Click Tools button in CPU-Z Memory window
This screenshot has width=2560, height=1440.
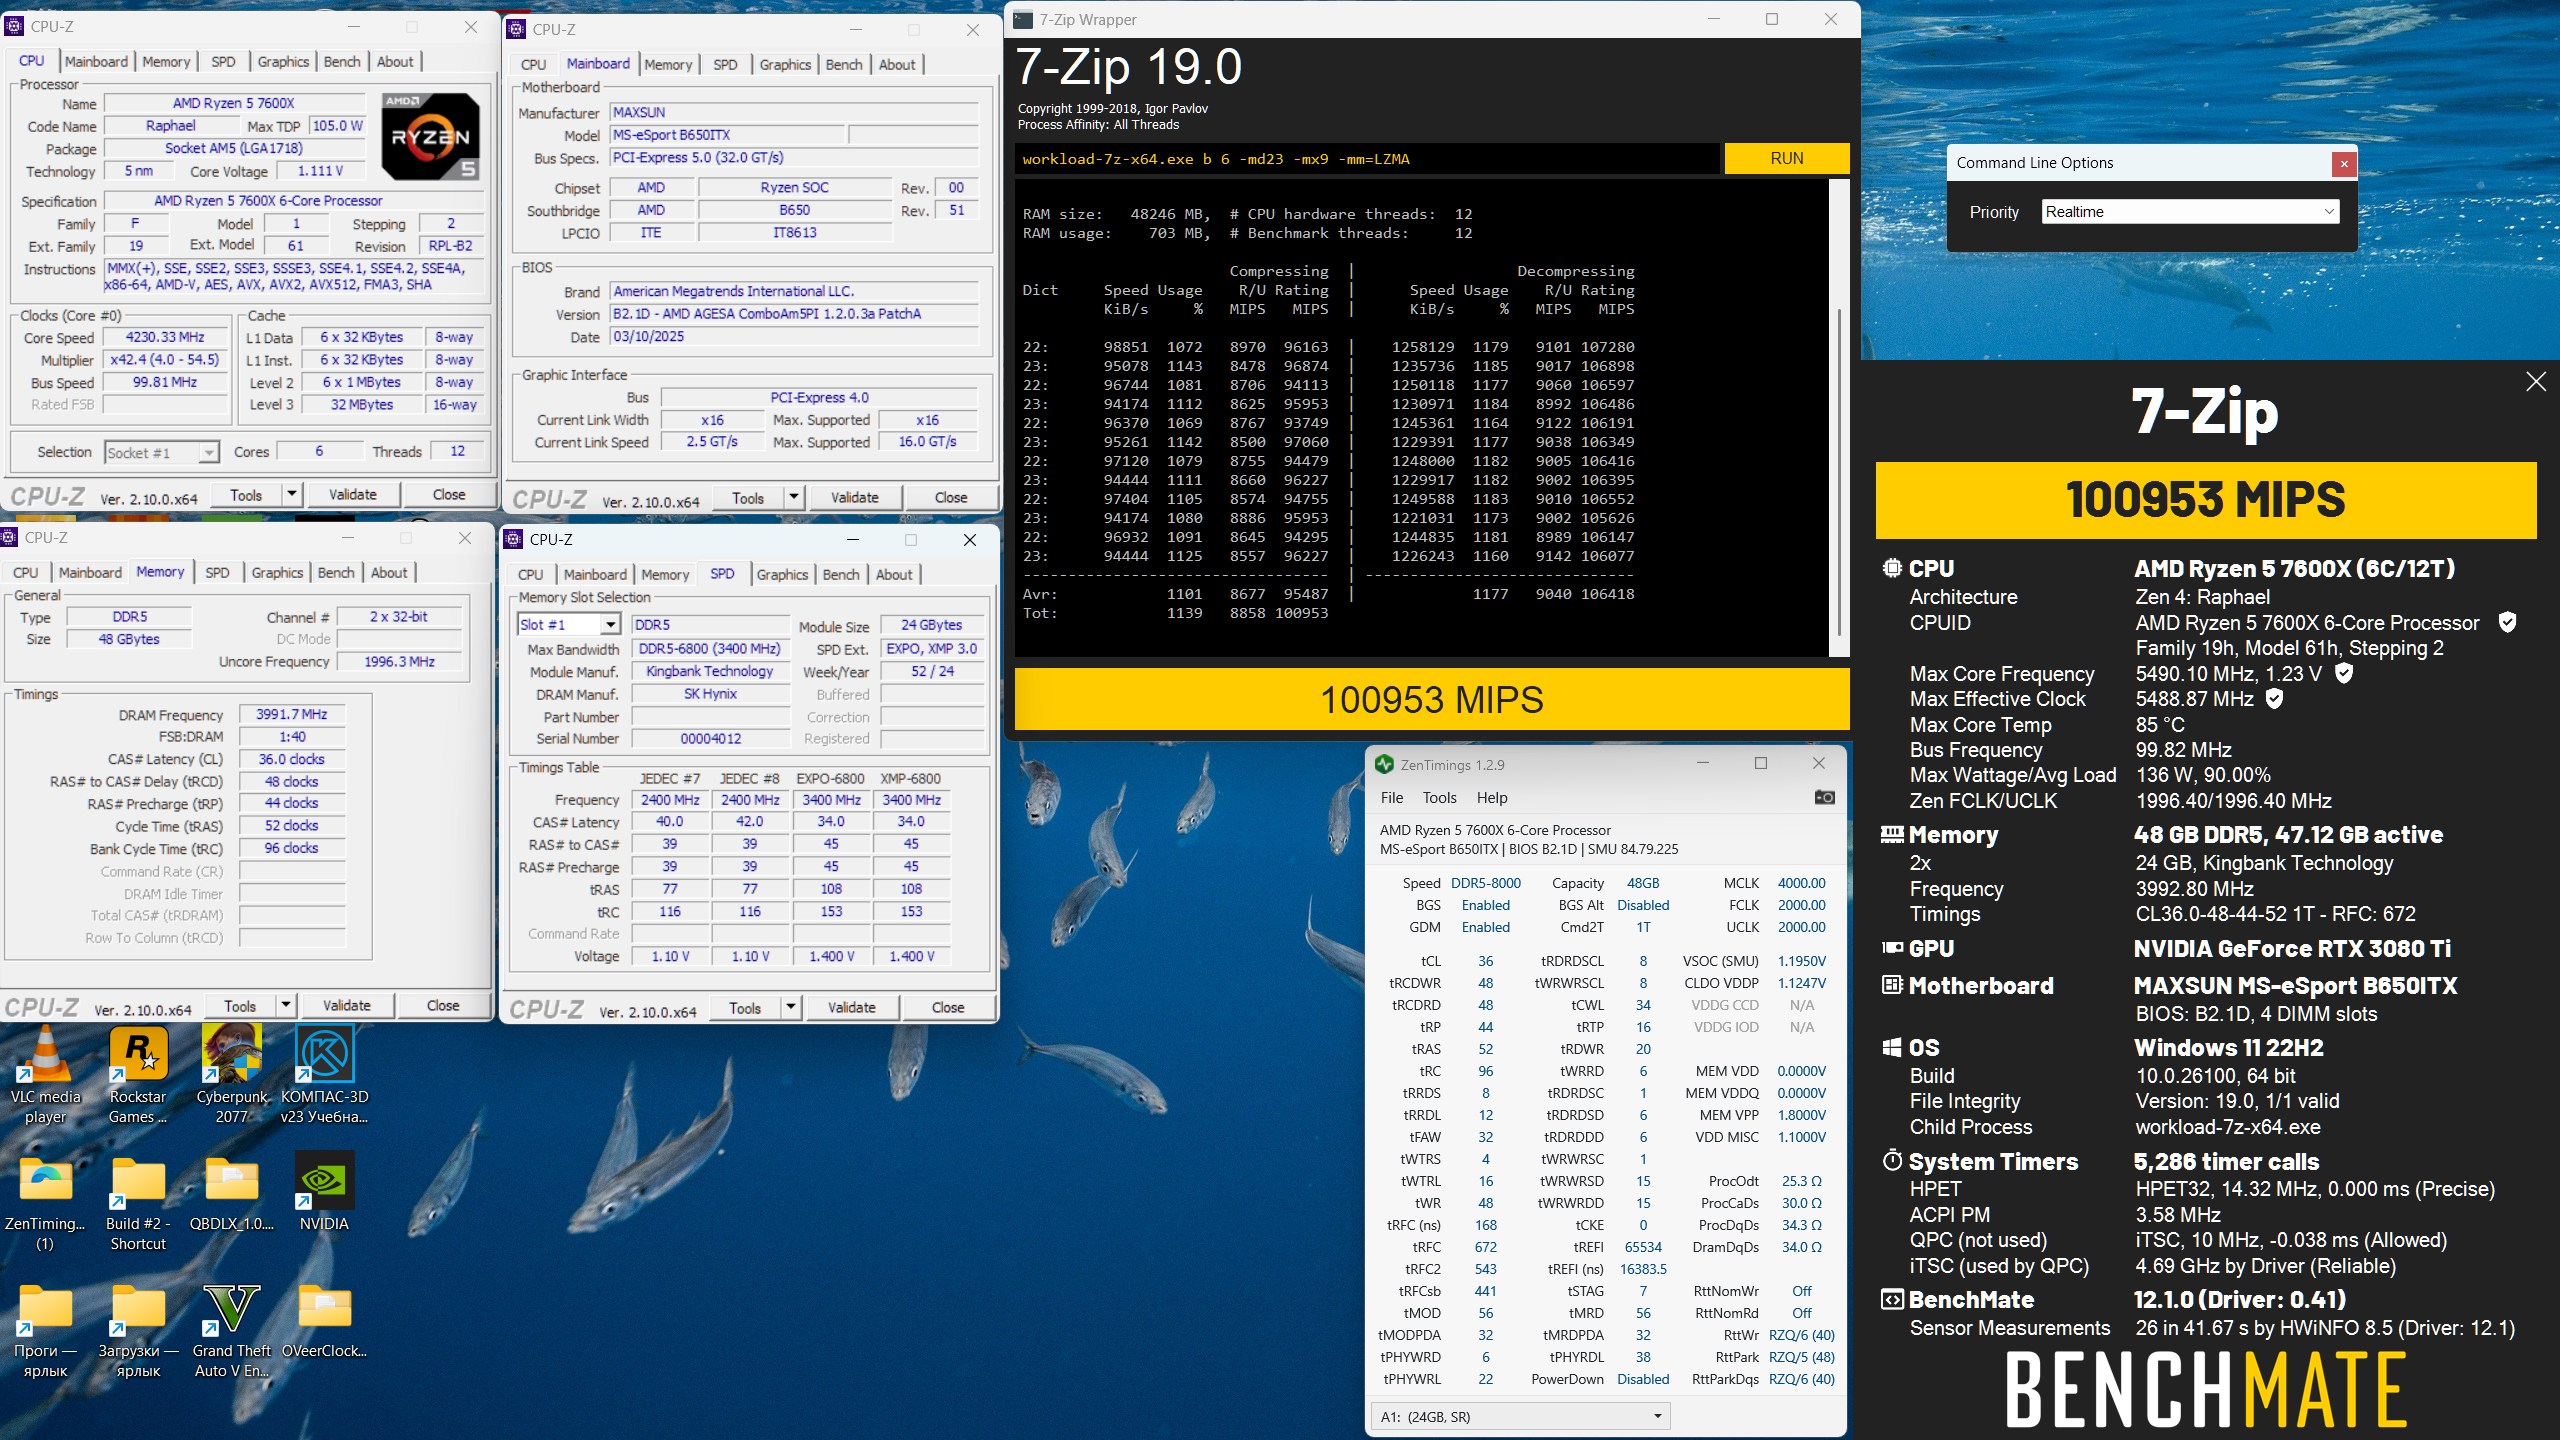240,1005
